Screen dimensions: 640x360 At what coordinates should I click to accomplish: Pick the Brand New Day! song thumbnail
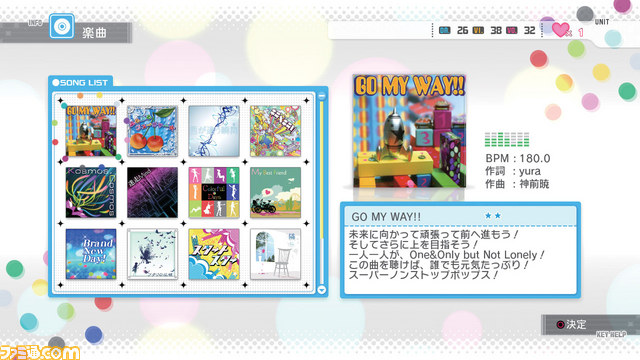tap(91, 254)
